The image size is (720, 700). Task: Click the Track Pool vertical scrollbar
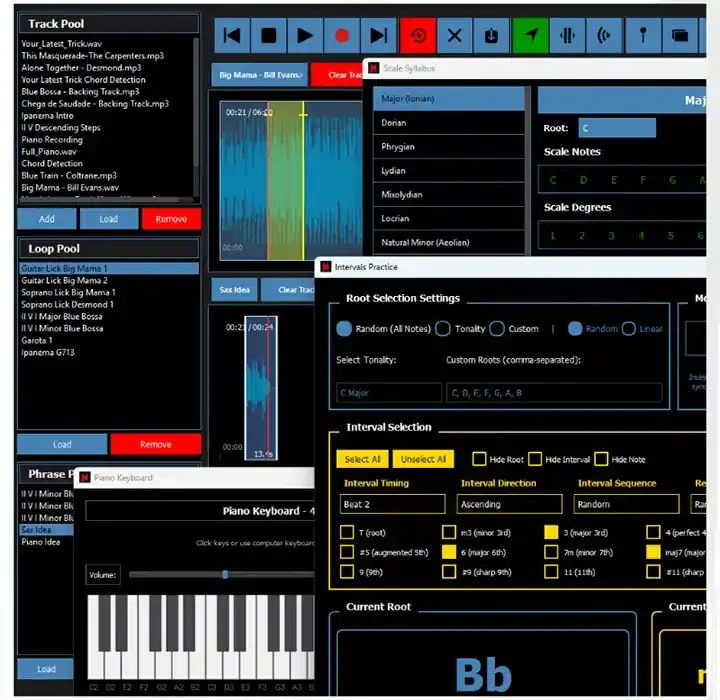pyautogui.click(x=196, y=101)
